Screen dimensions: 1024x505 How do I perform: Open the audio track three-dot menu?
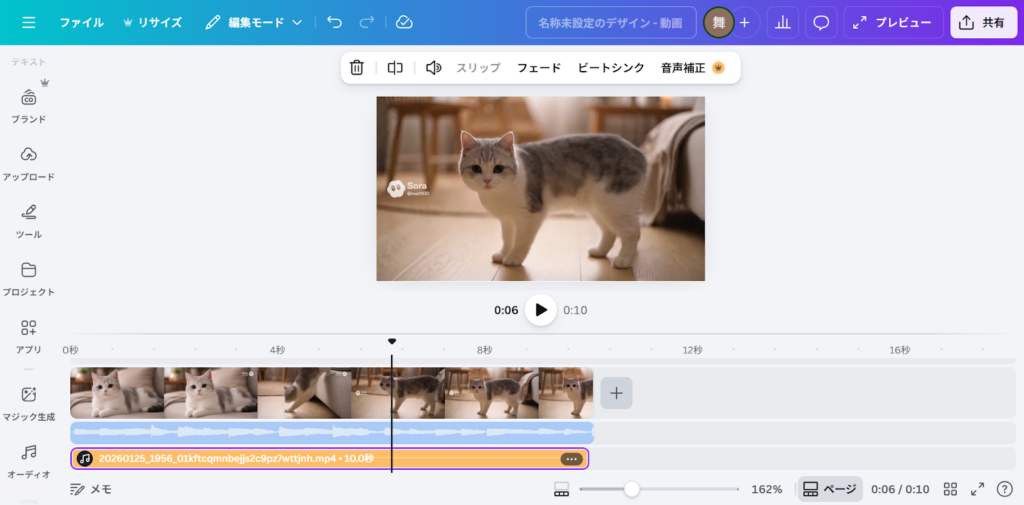[571, 459]
